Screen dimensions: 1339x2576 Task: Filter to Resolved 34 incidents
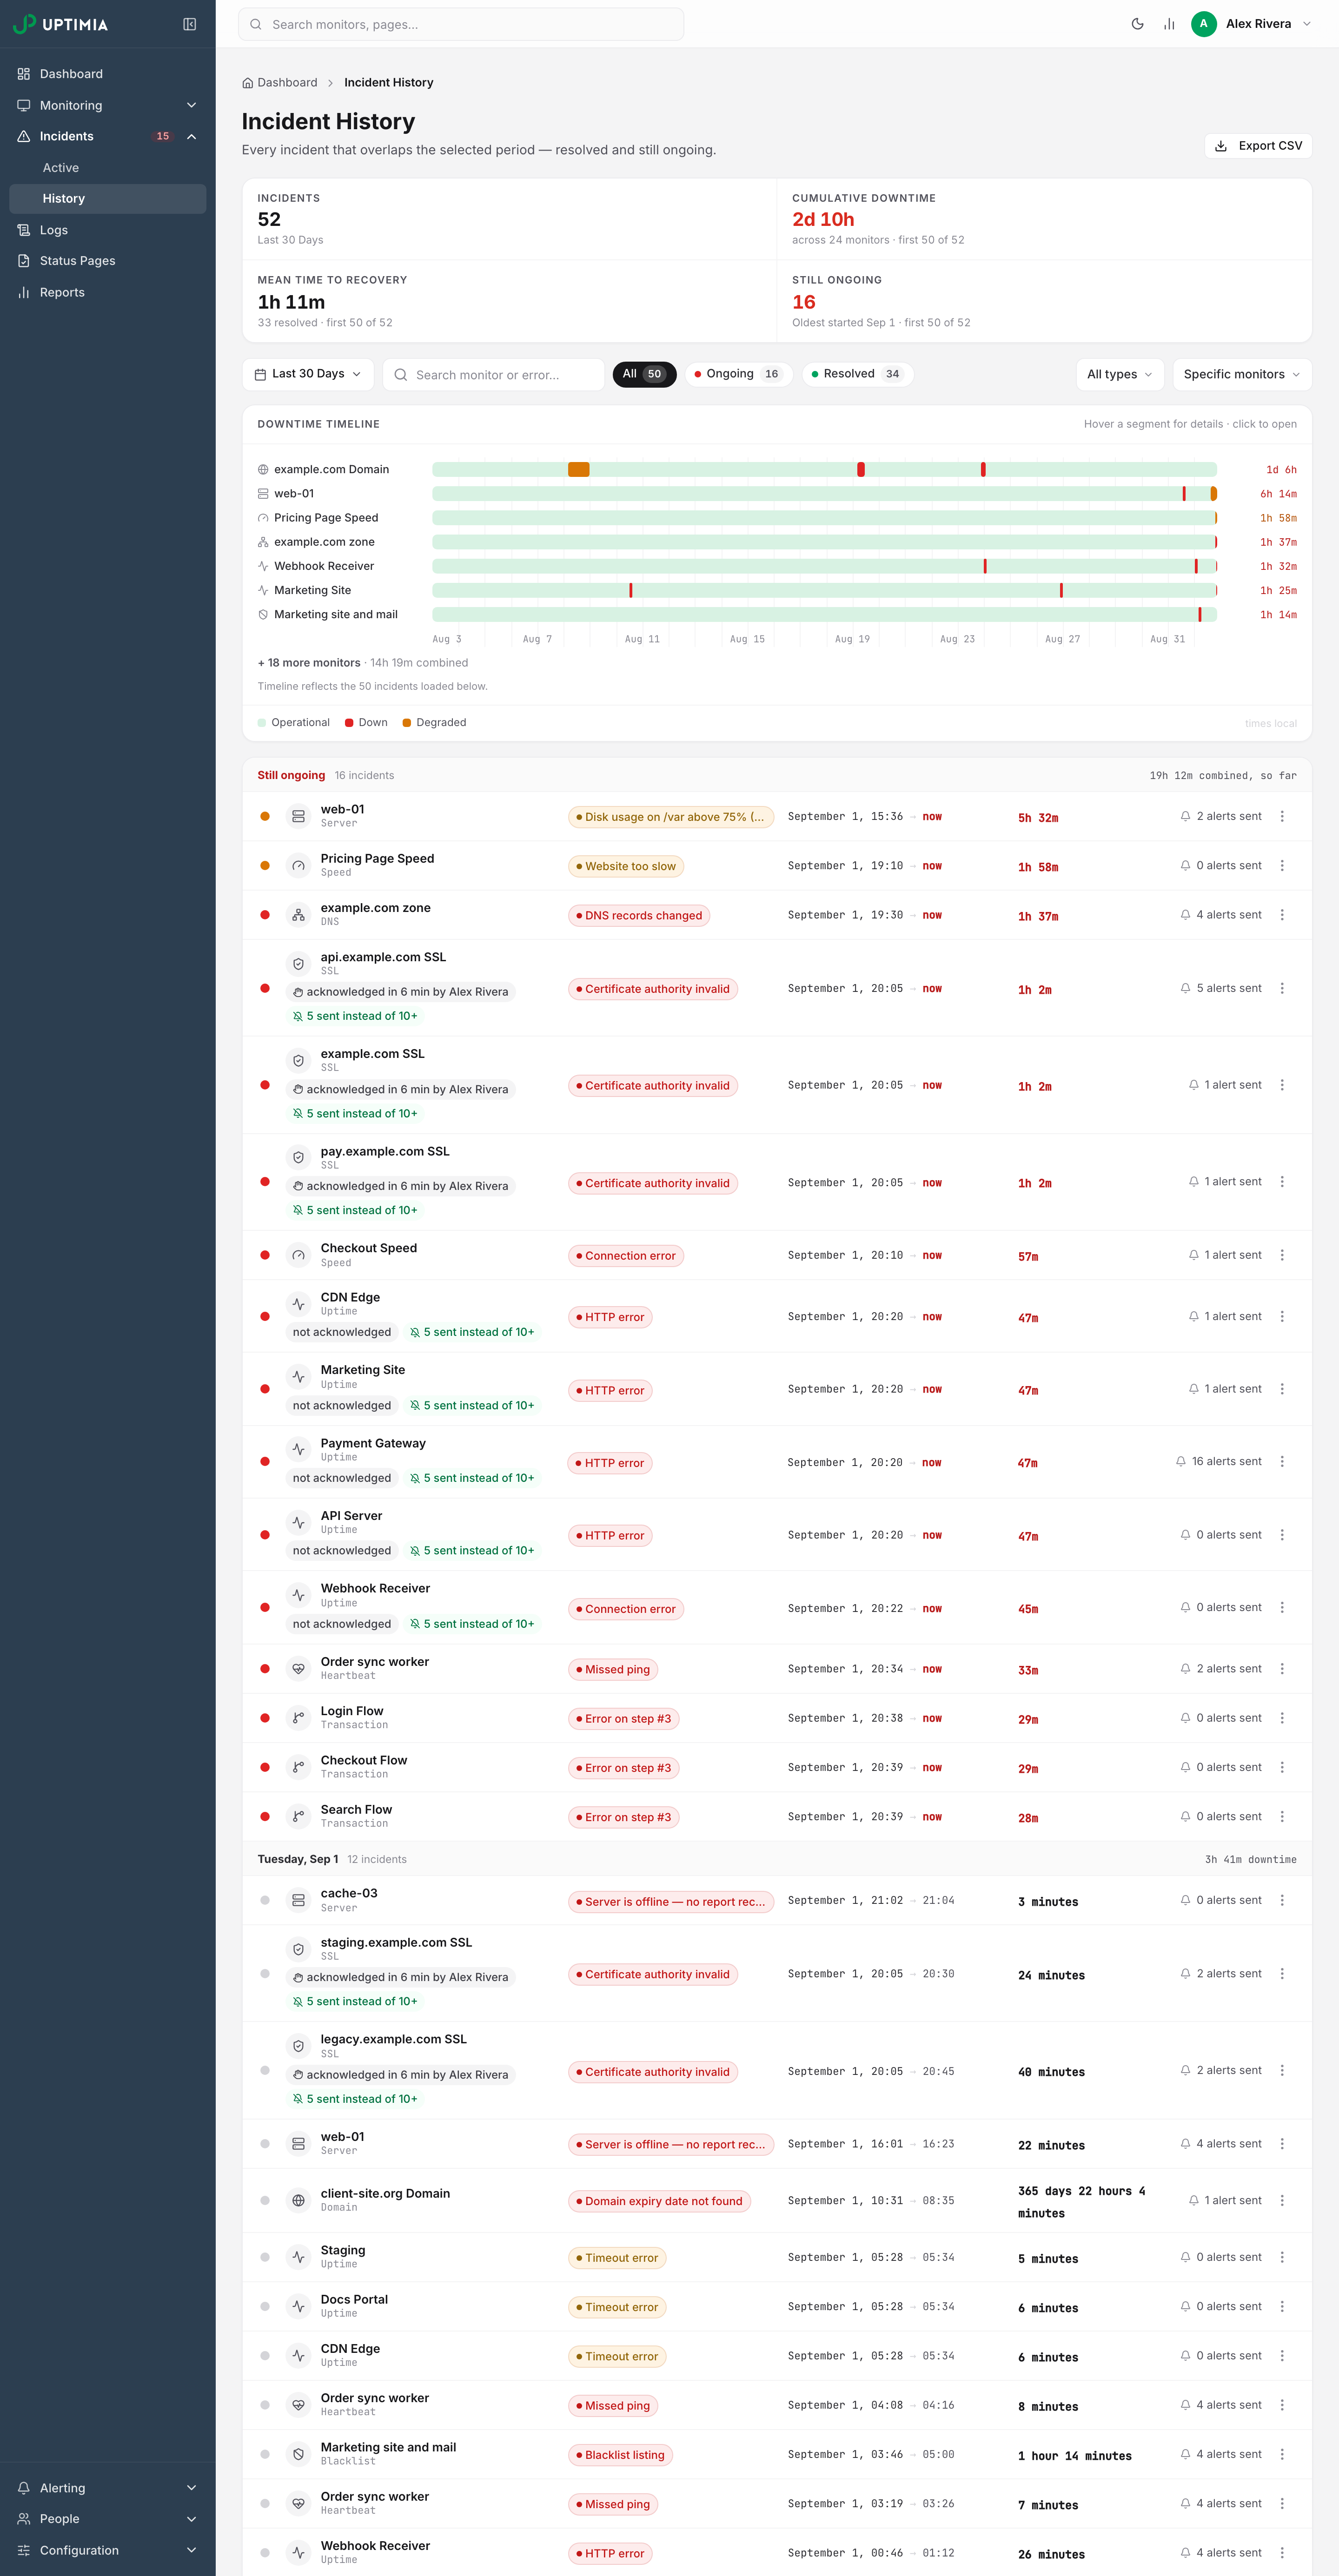857,374
